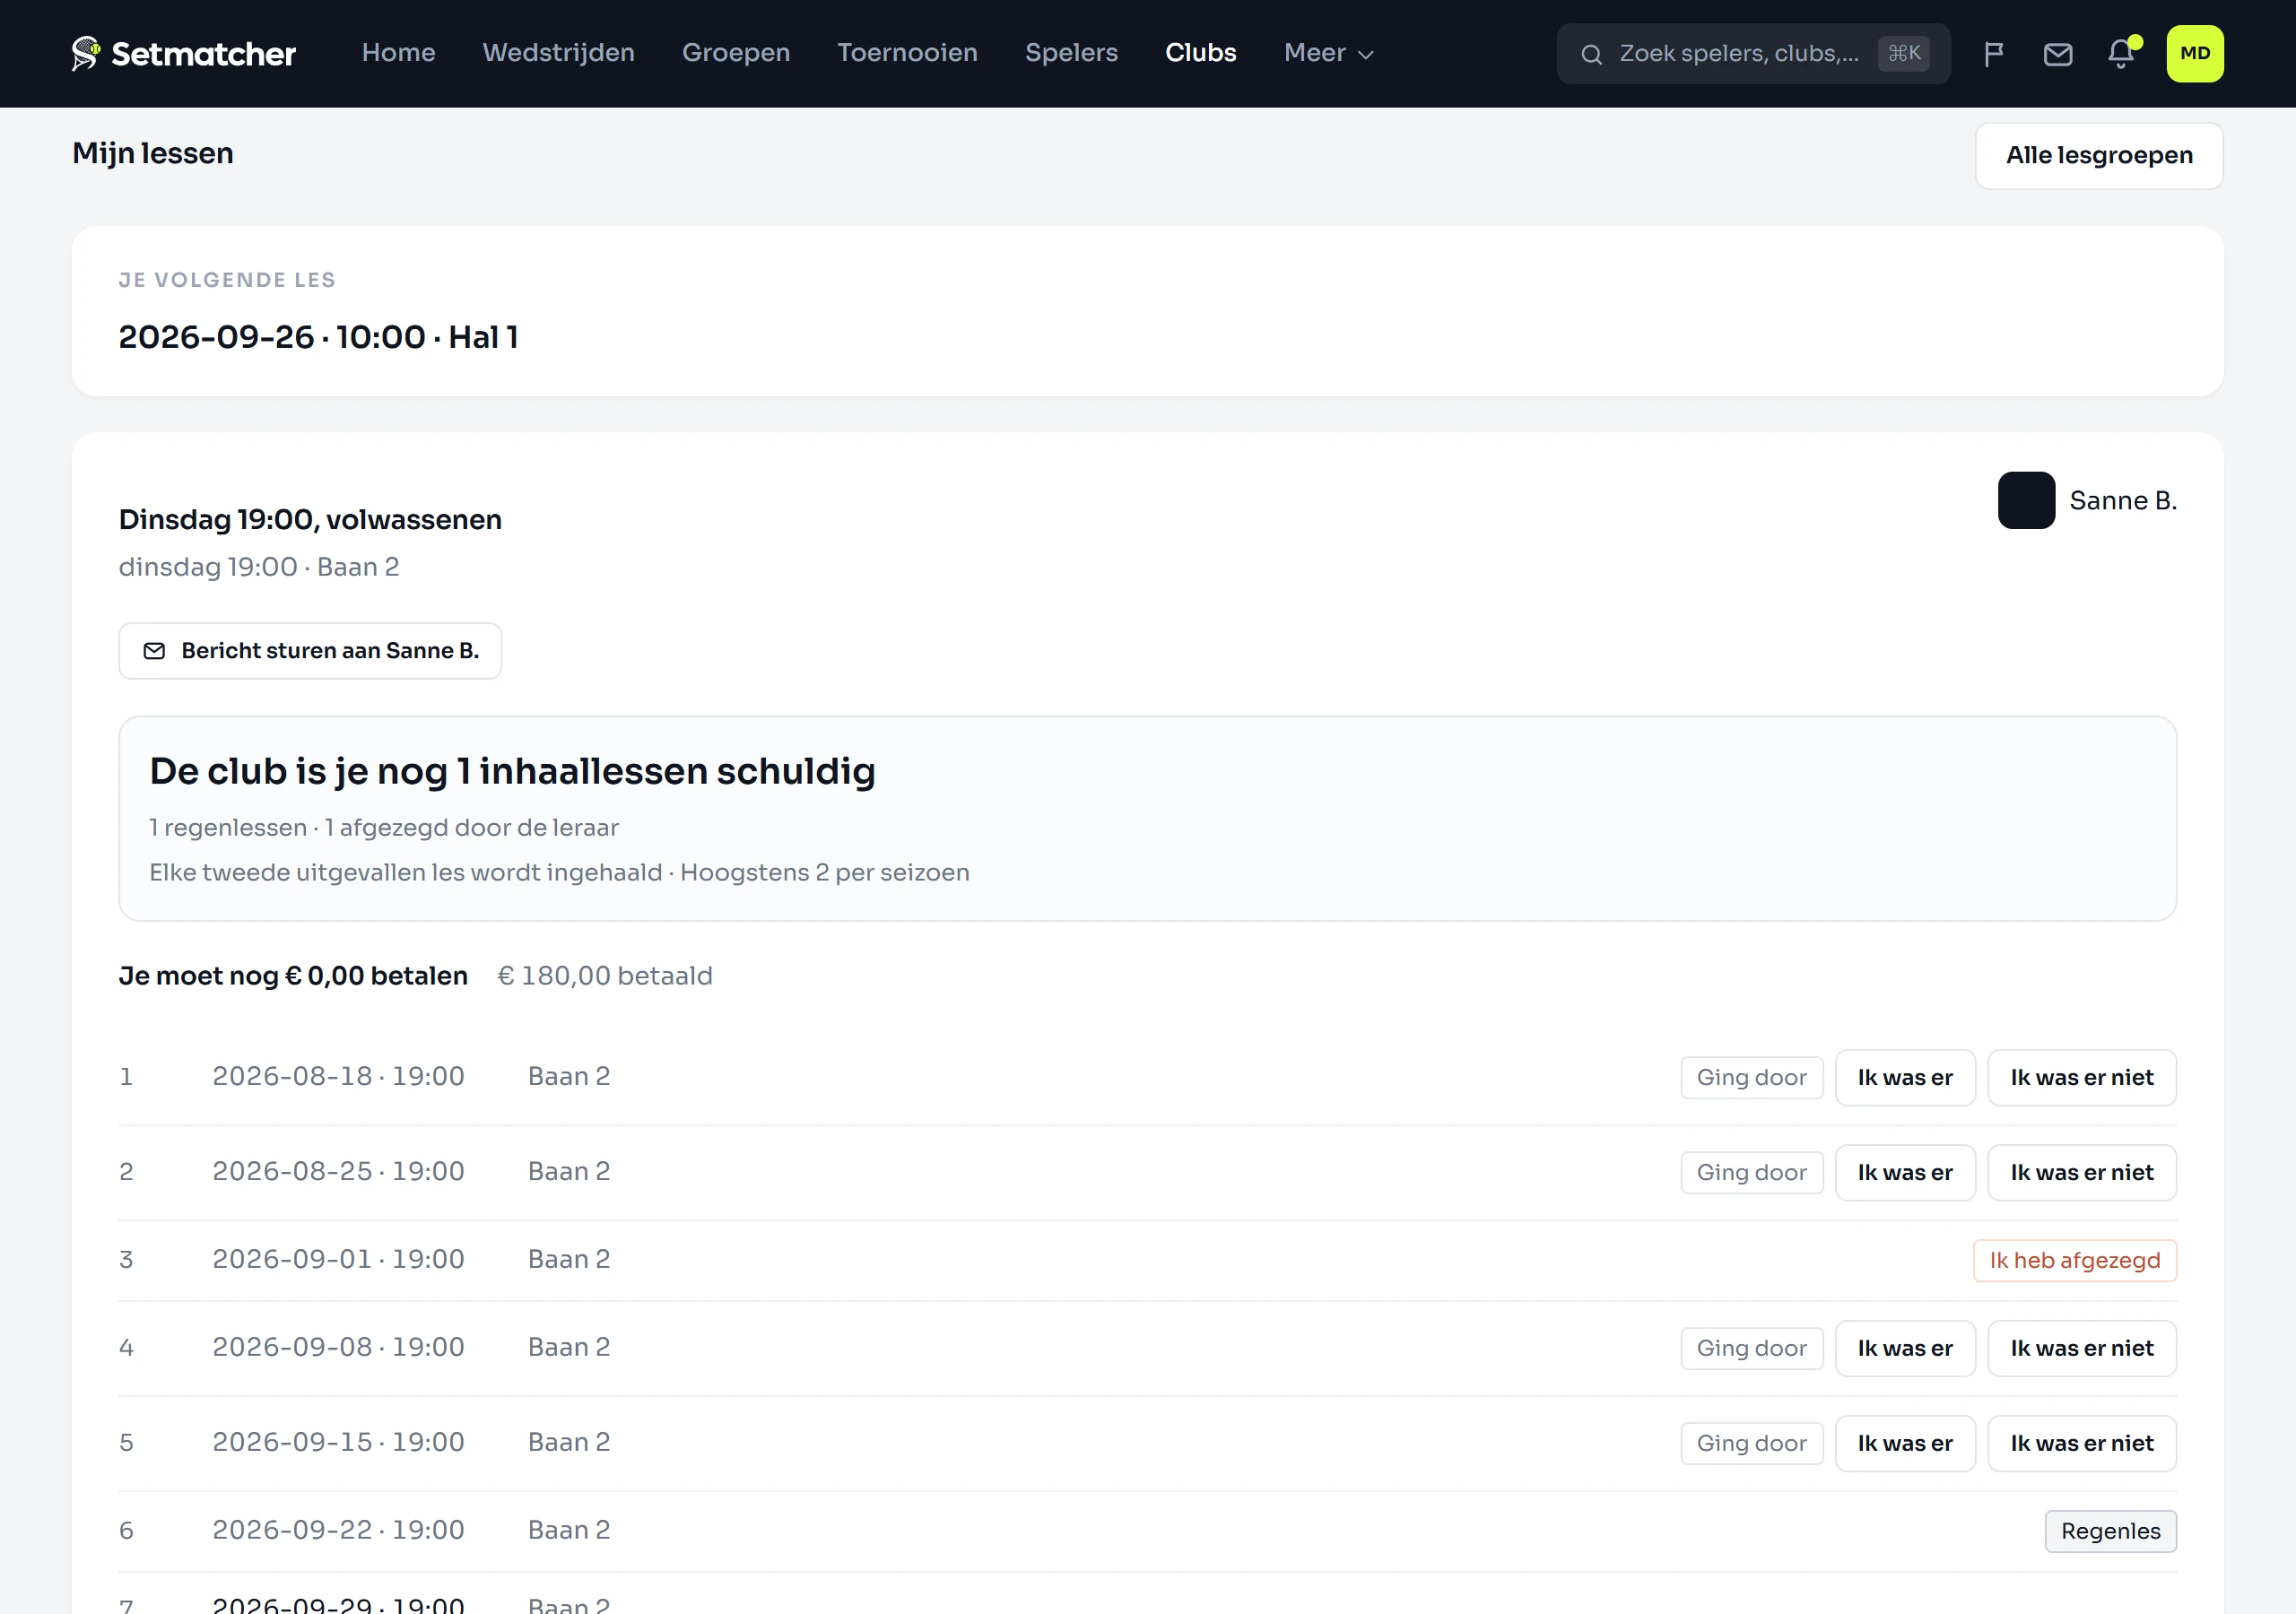Mark 'Ik was er niet' for lesson 2026-09-15
The image size is (2296, 1614).
[2081, 1443]
